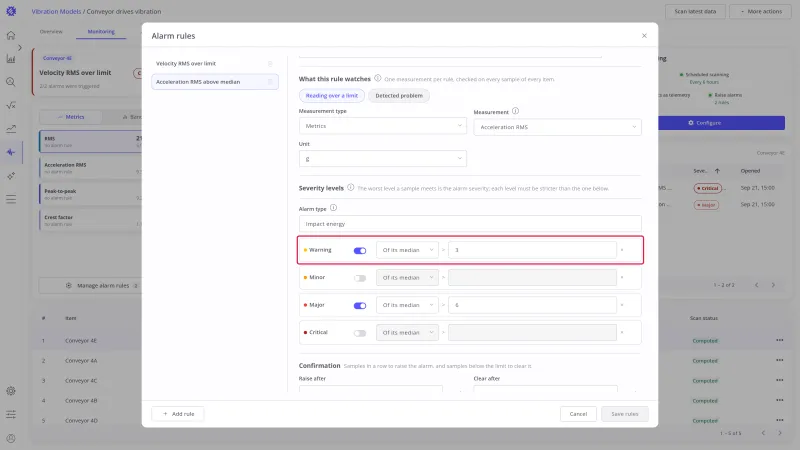Select the 'Acceleration RMS above median' rule in the list

coord(214,82)
